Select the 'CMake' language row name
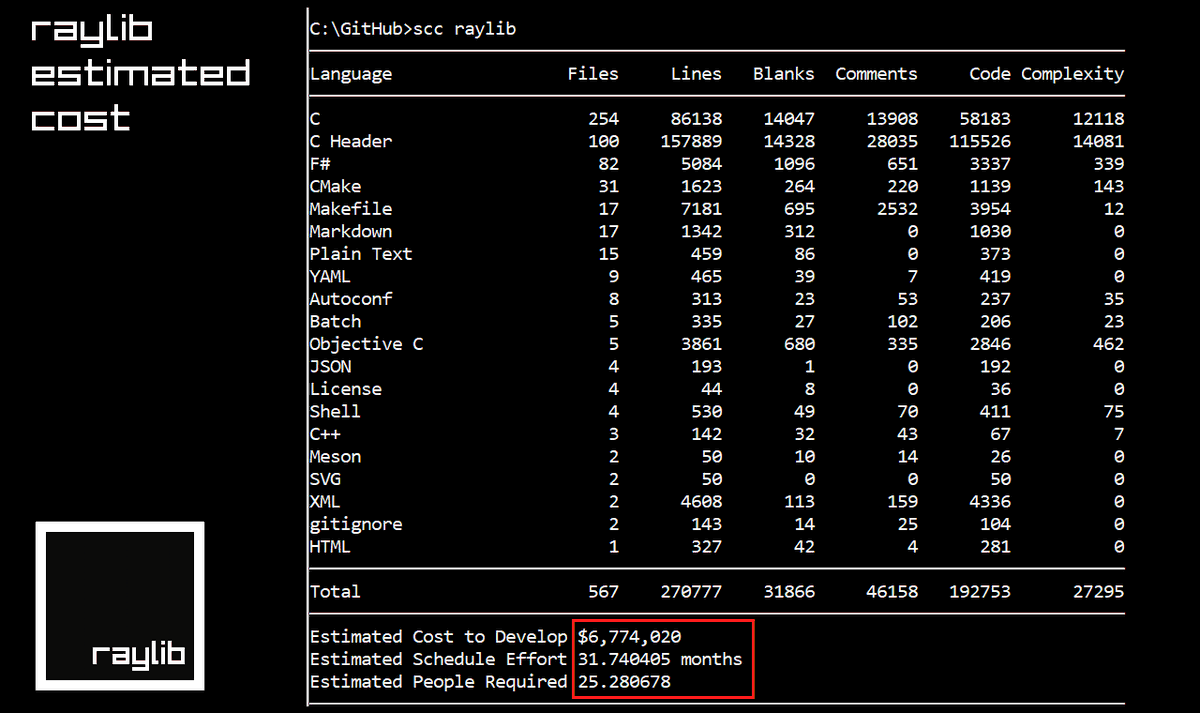Screen dimensions: 1200x713 [x=336, y=186]
